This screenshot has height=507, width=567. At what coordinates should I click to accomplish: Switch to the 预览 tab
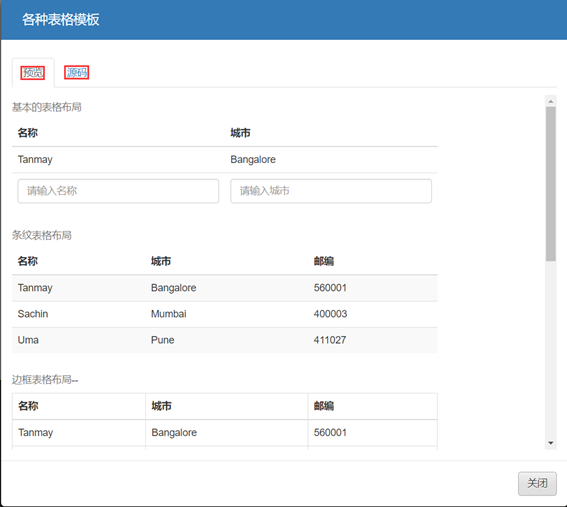pos(33,73)
